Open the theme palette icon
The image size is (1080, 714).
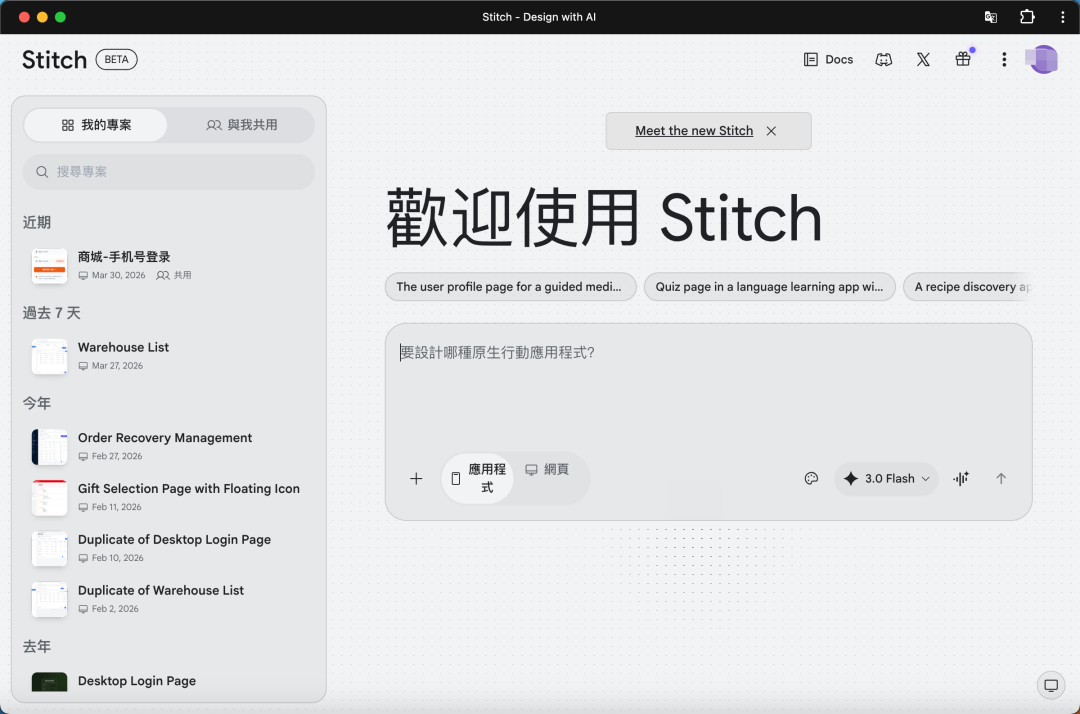coord(811,479)
